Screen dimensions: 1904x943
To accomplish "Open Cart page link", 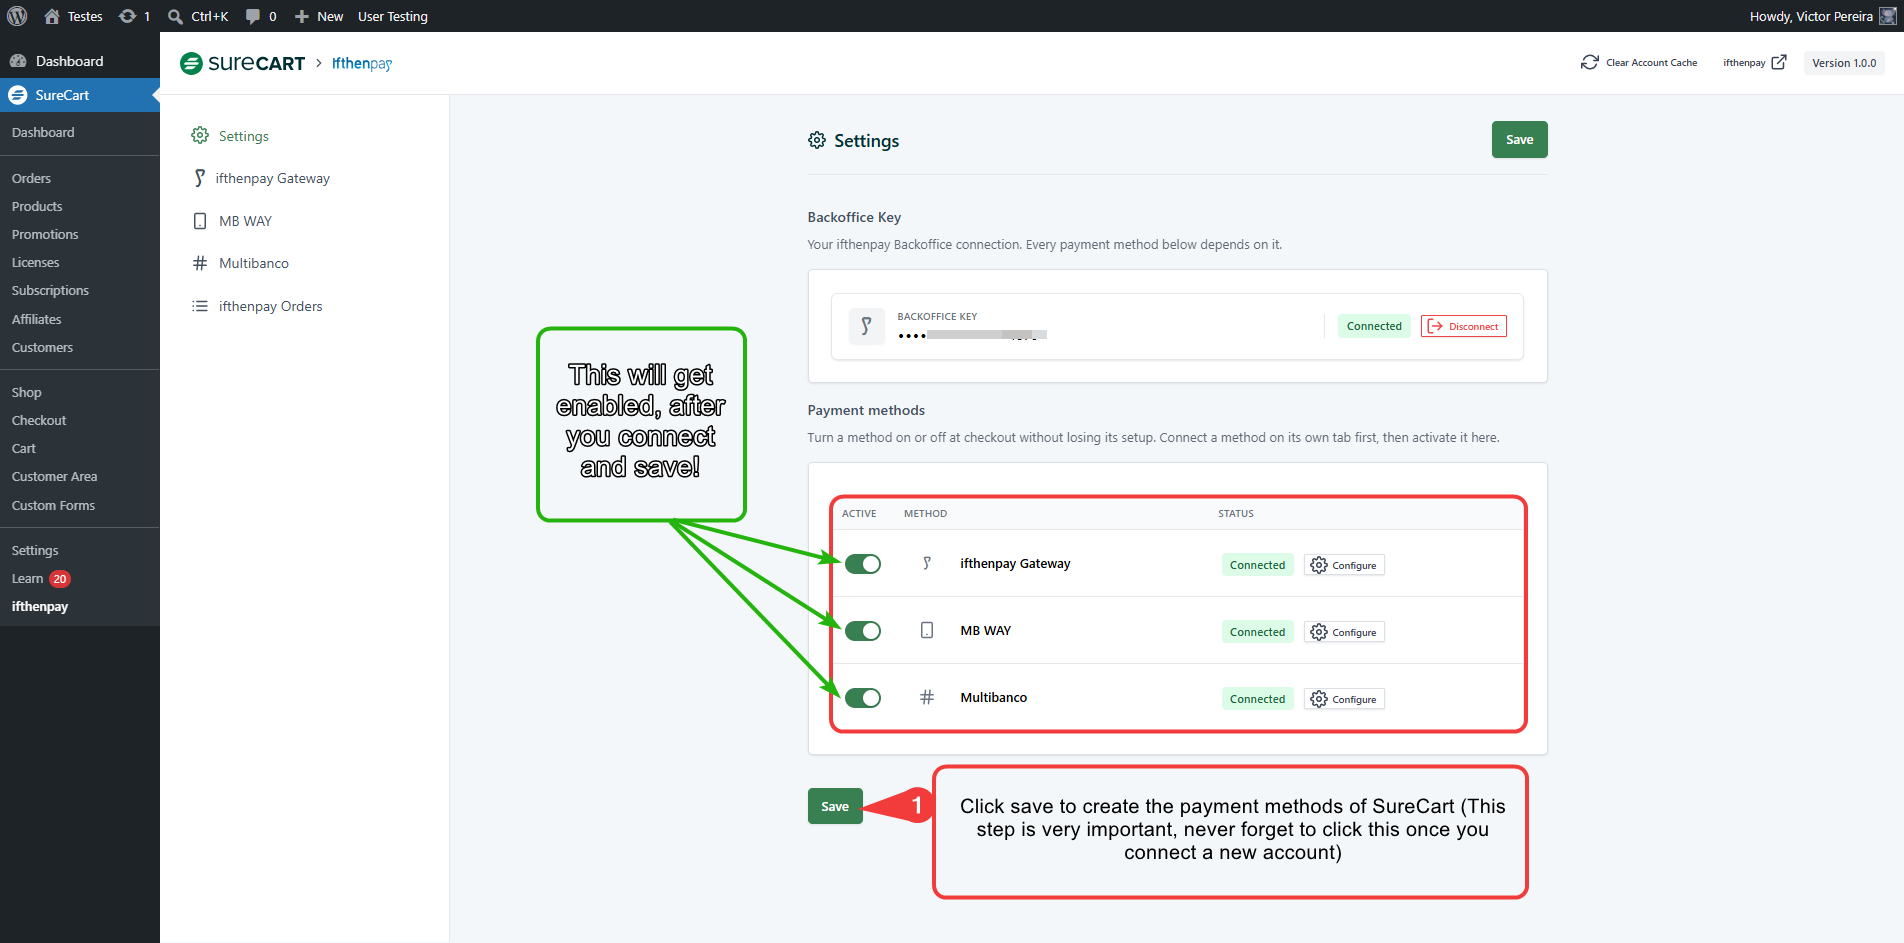I will pyautogui.click(x=24, y=448).
